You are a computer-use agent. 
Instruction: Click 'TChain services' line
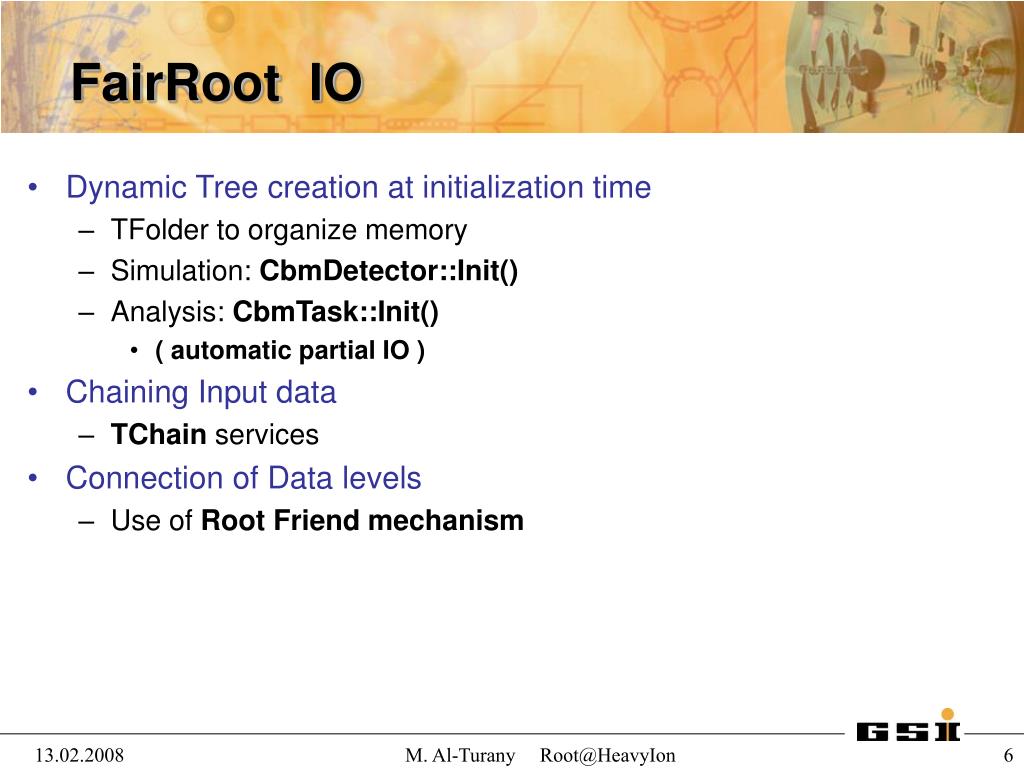214,434
